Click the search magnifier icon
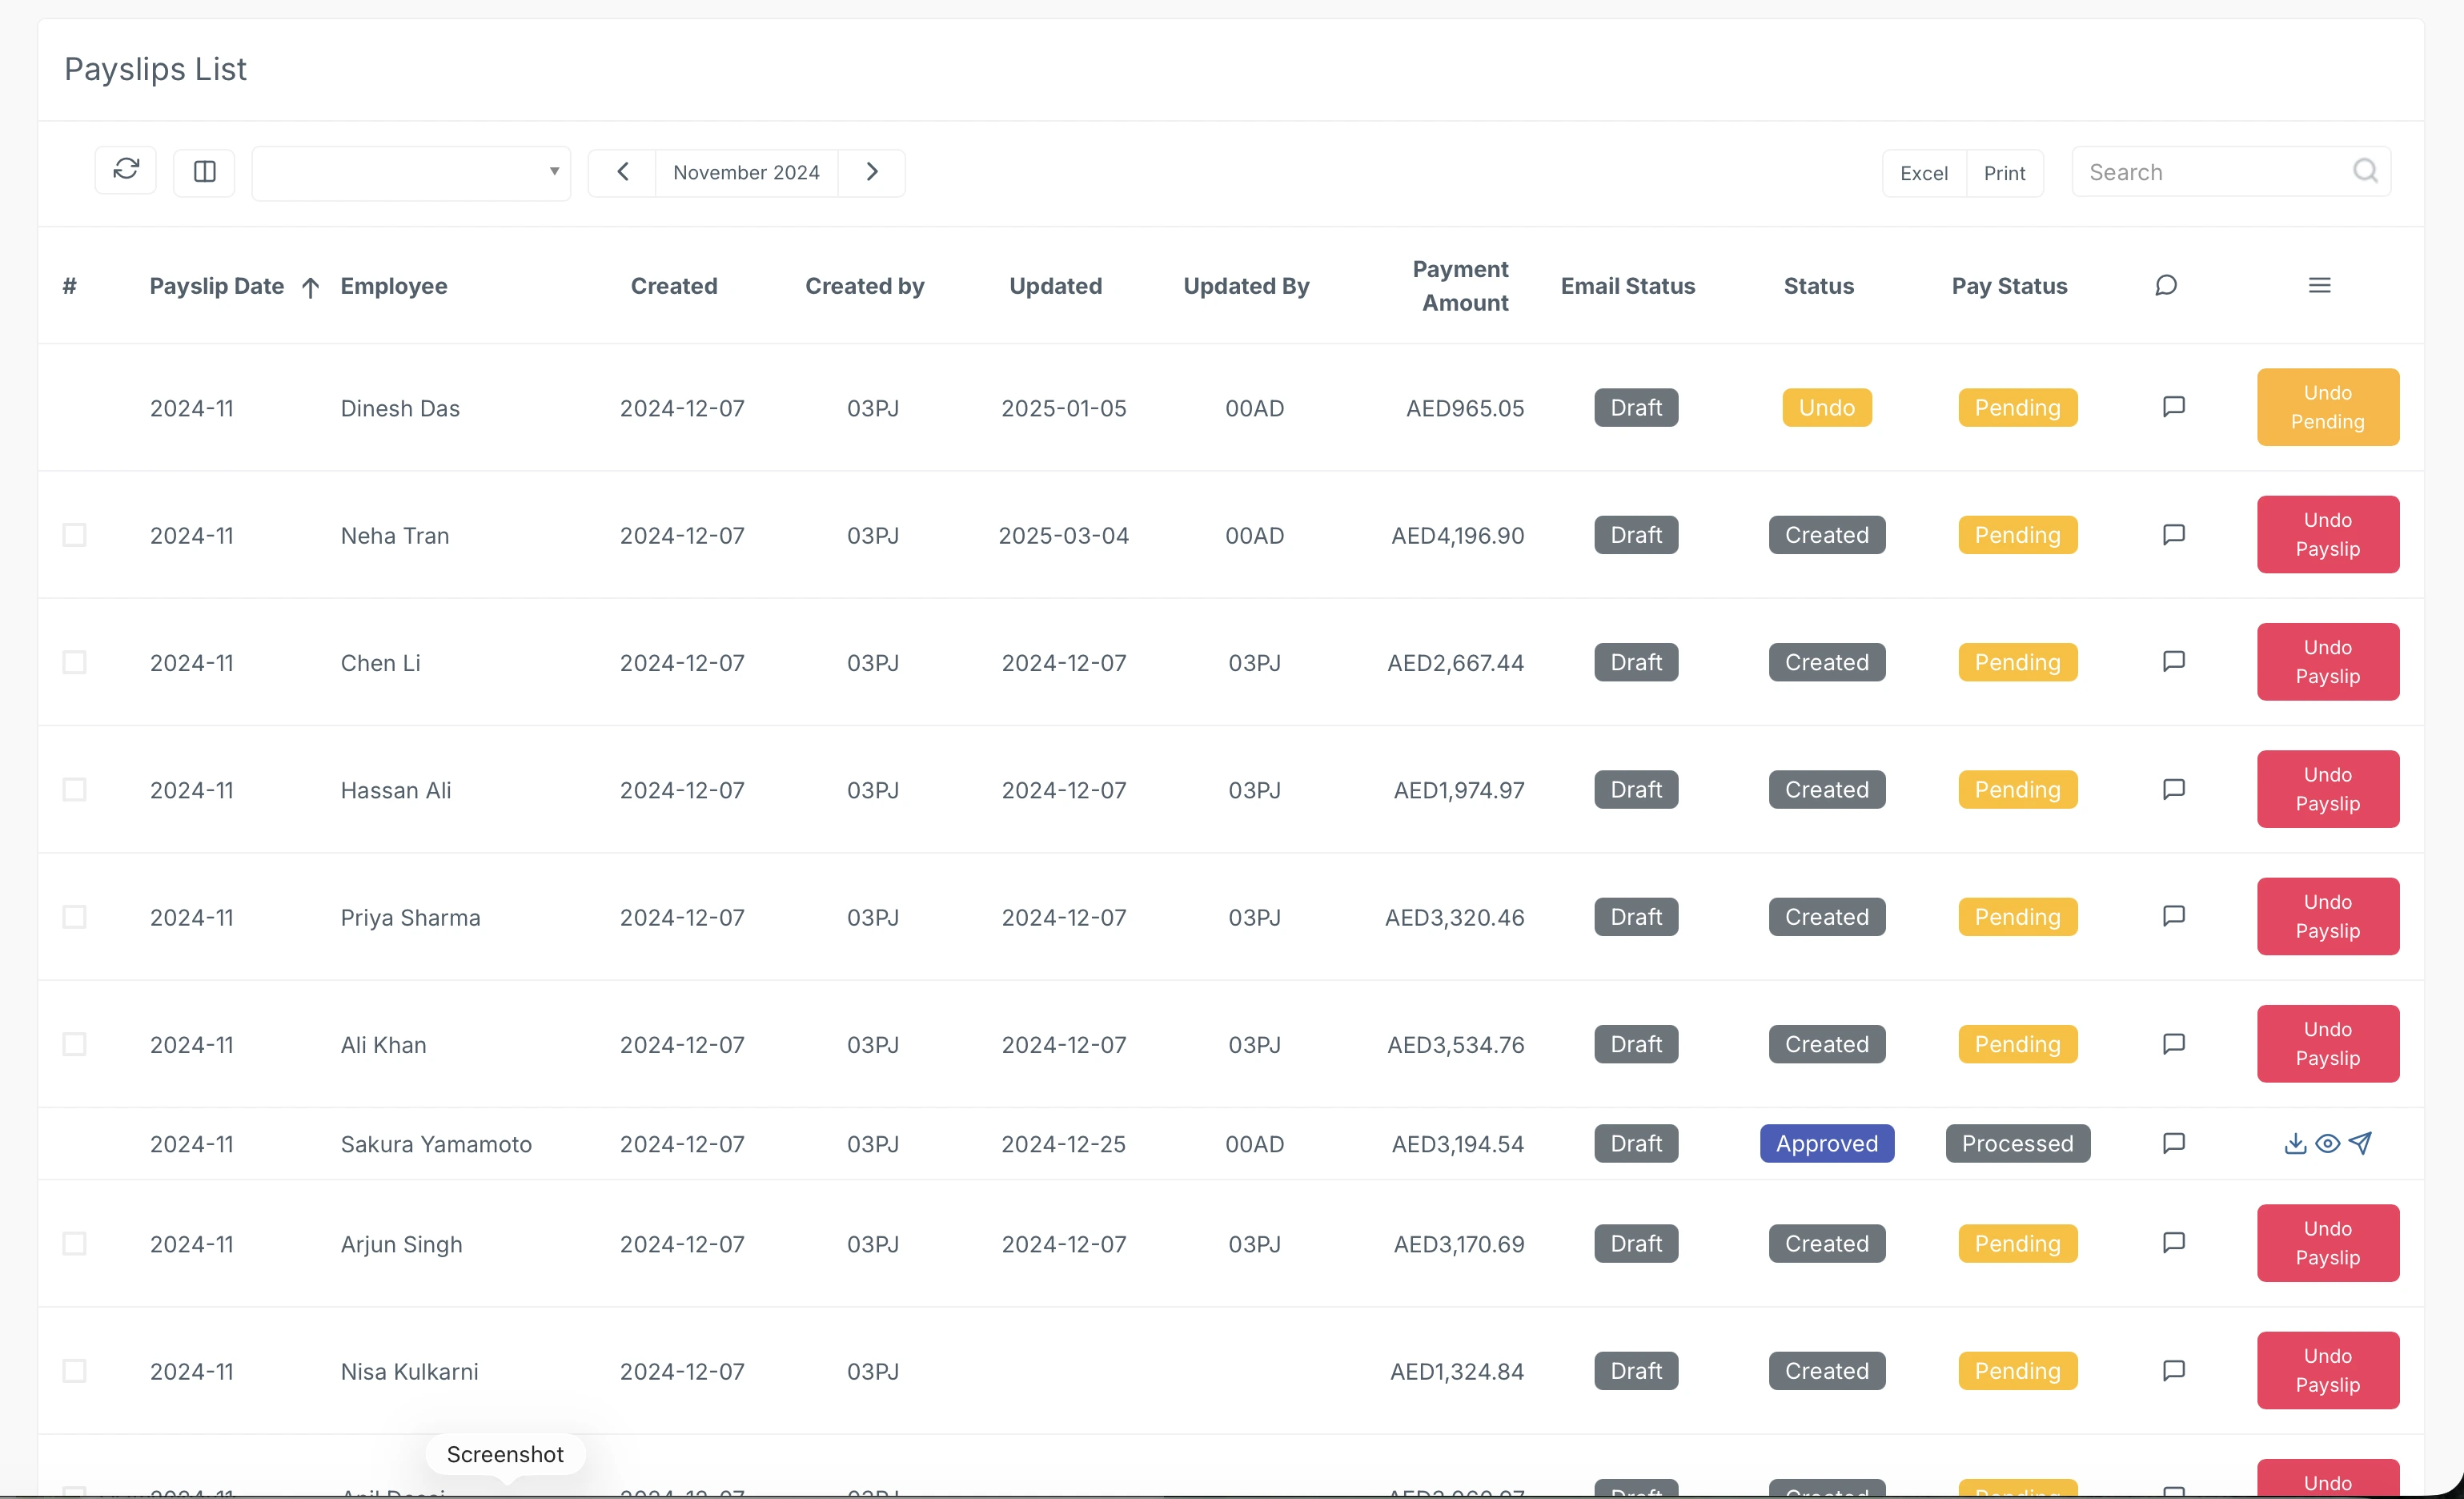 (x=2365, y=171)
